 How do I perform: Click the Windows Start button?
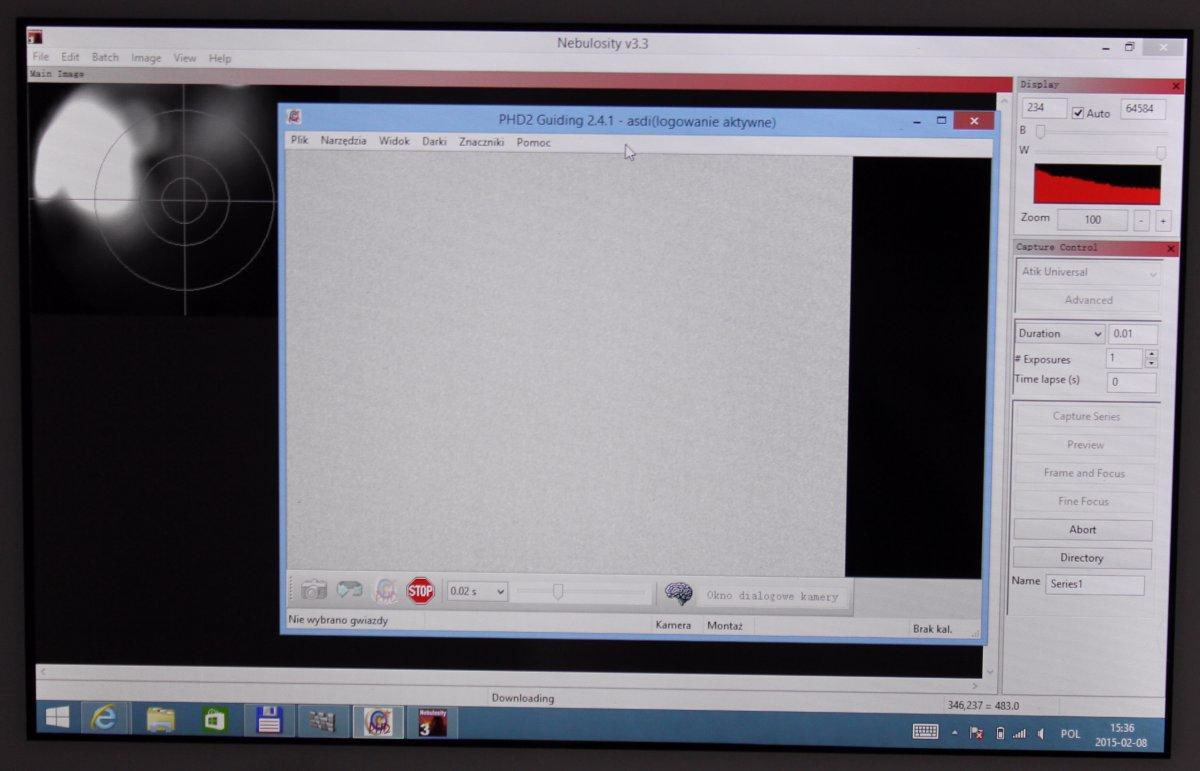click(57, 718)
